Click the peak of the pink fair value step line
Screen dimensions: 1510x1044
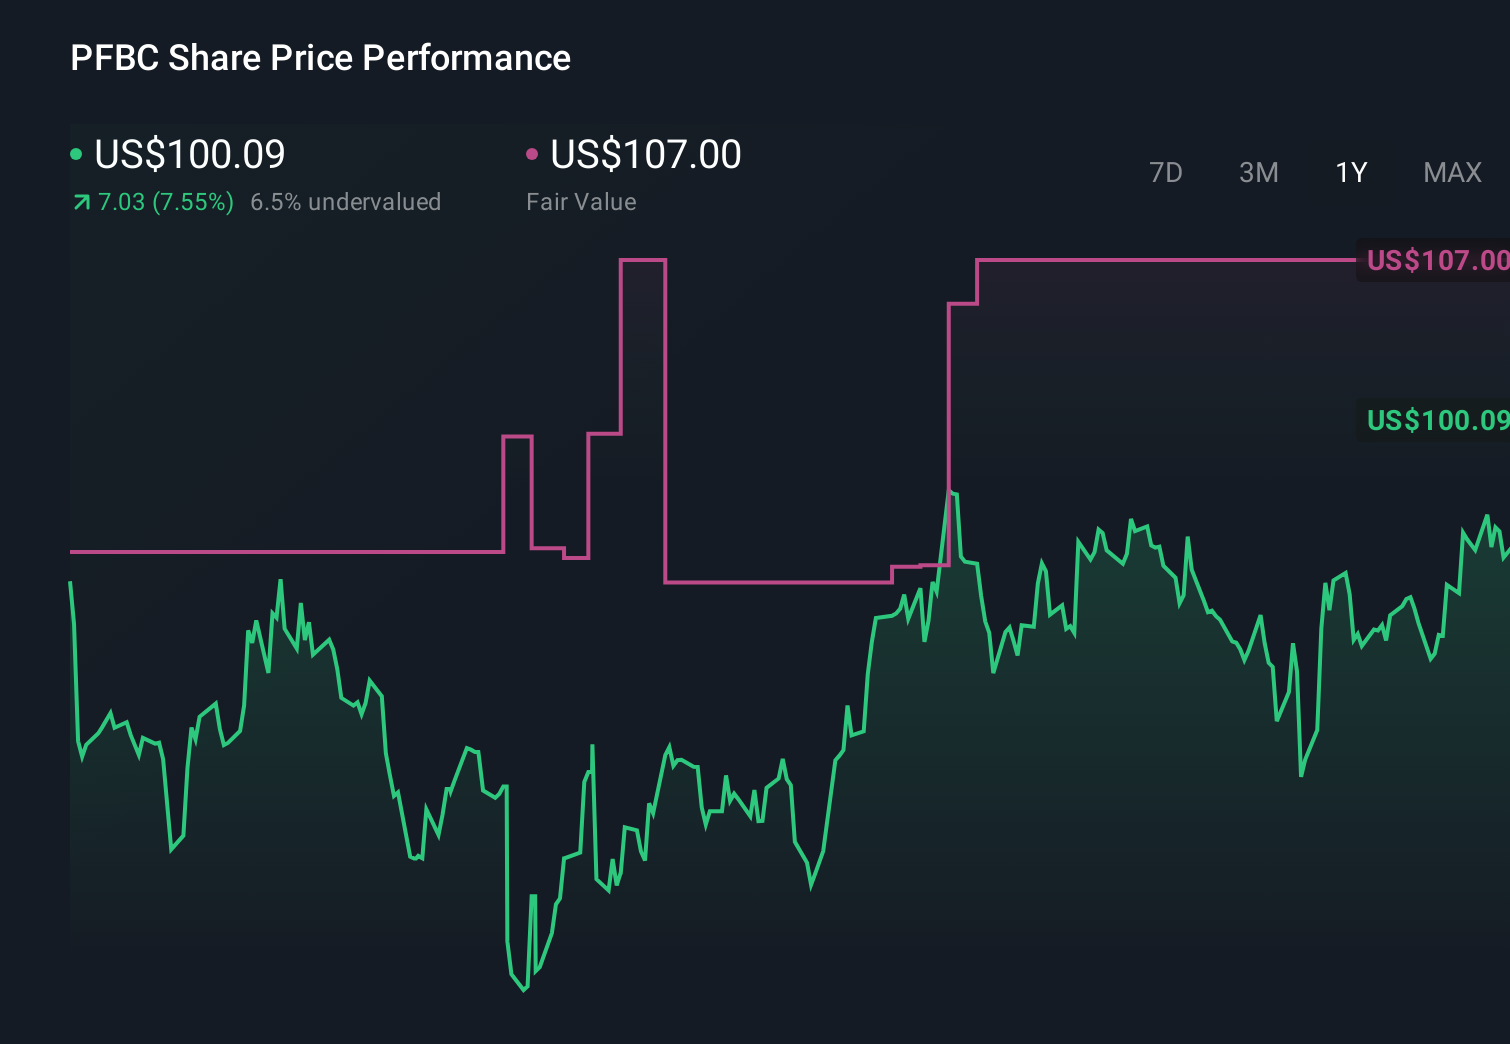(x=643, y=258)
